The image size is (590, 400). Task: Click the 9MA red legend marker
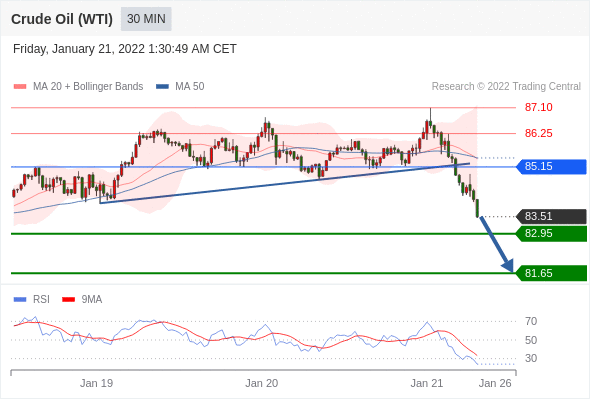[x=68, y=300]
